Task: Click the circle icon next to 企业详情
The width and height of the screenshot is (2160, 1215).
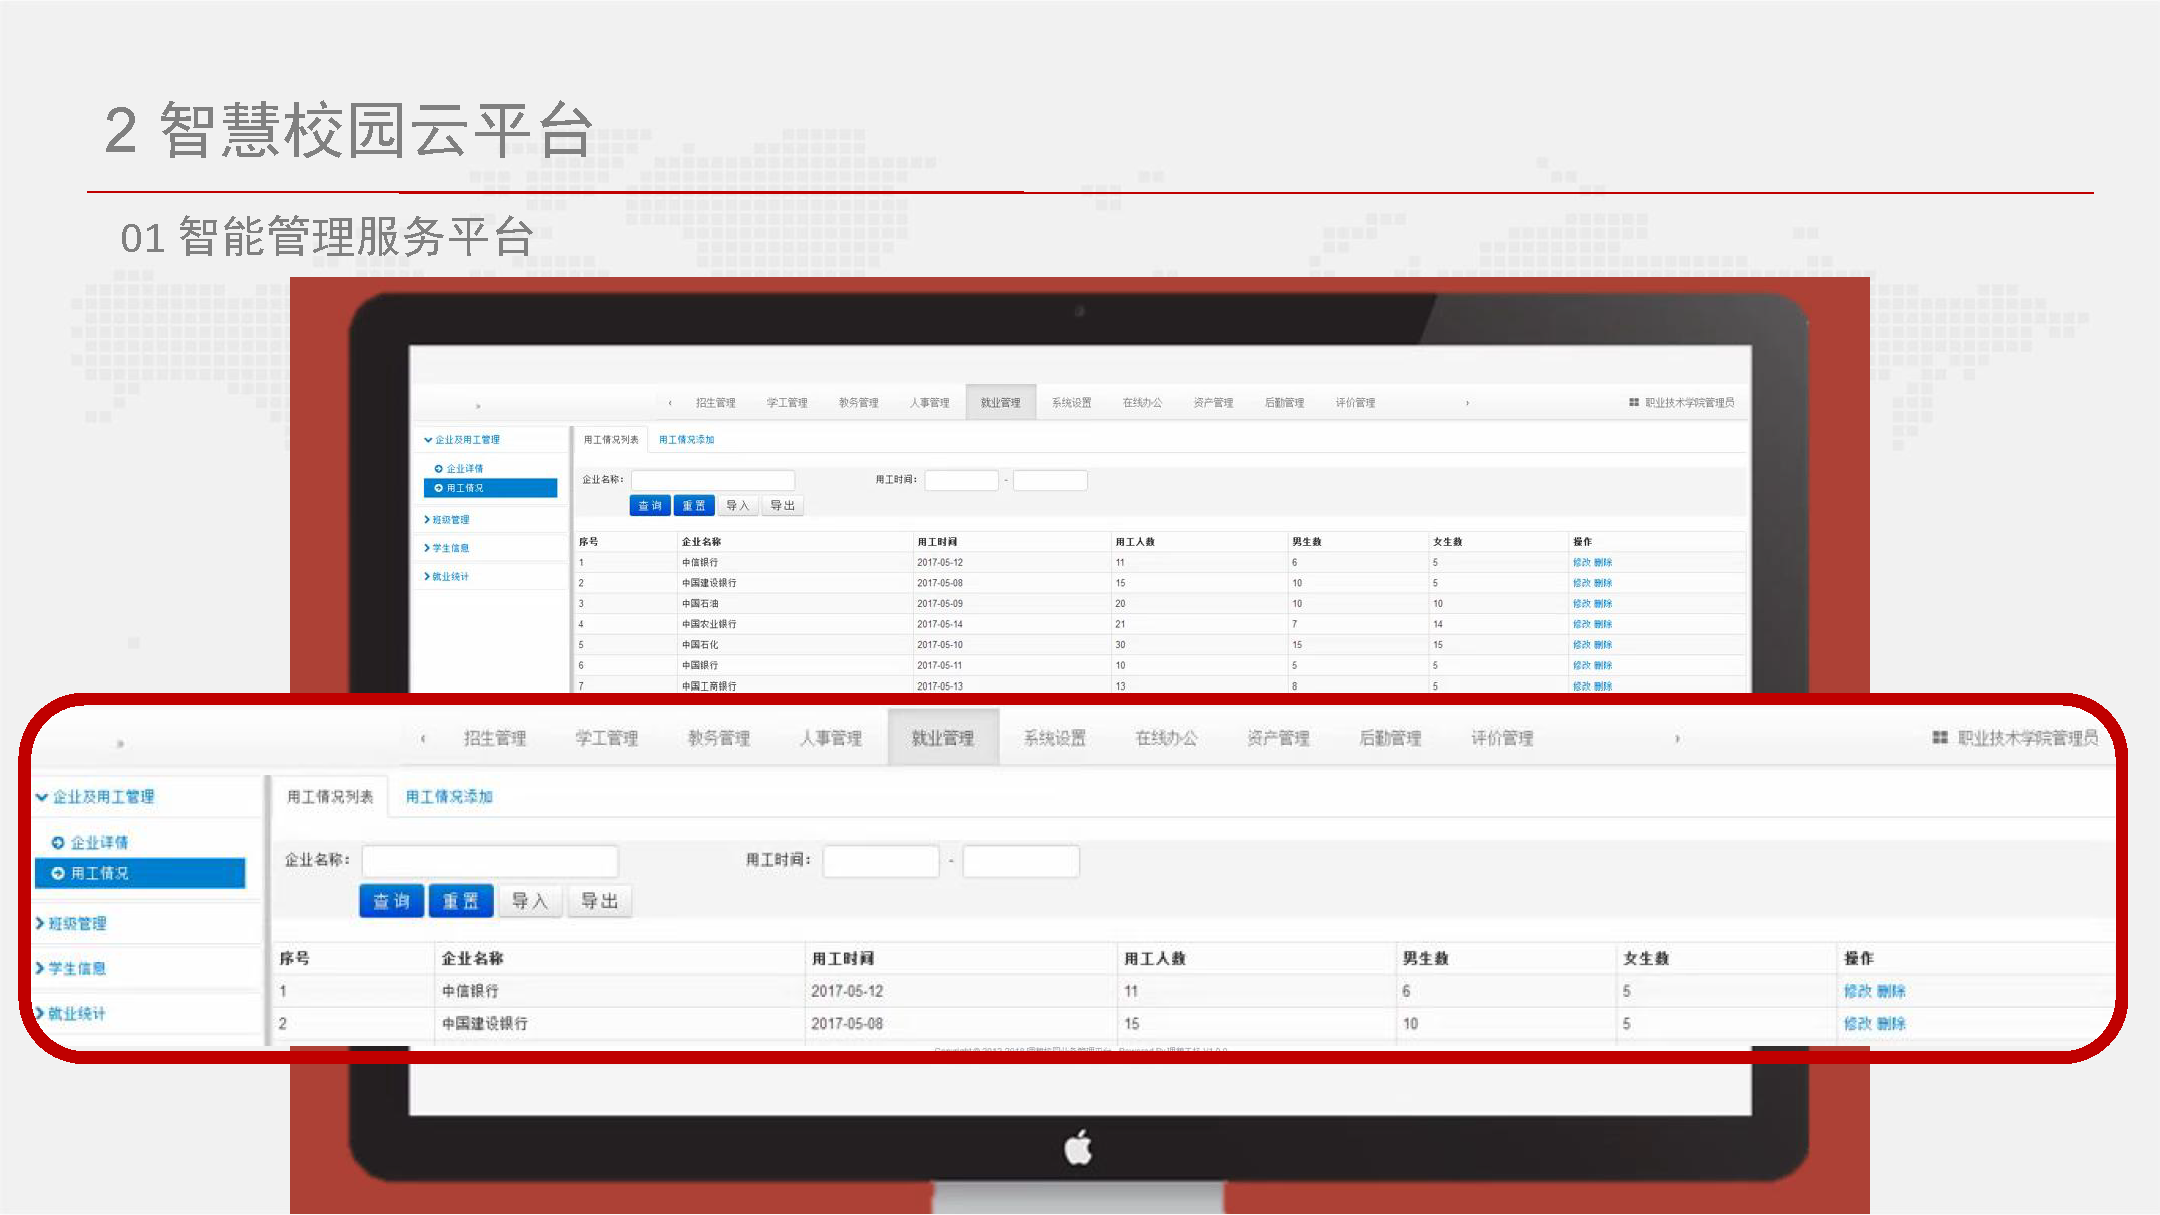Action: pyautogui.click(x=58, y=843)
